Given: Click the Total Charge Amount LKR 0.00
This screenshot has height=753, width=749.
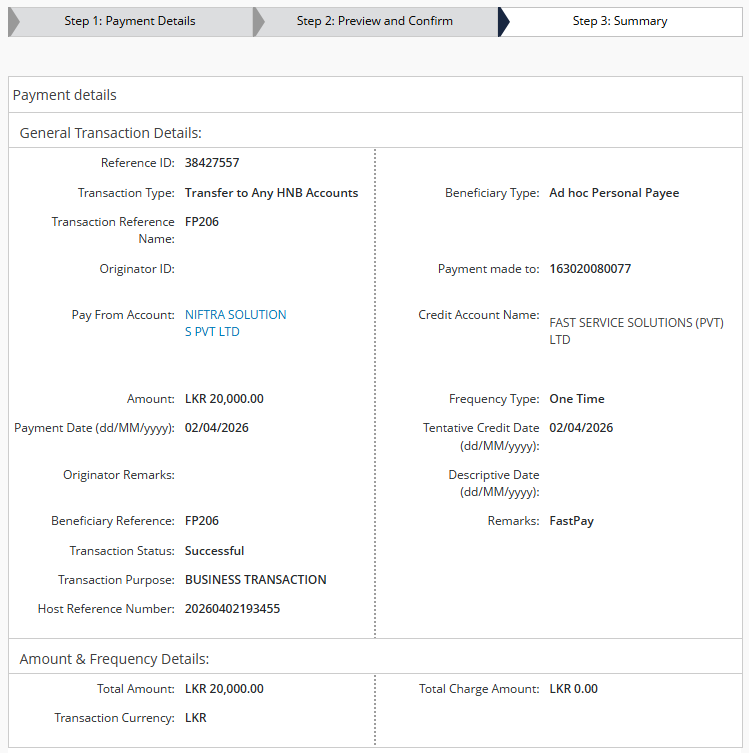Looking at the screenshot, I should click(573, 689).
